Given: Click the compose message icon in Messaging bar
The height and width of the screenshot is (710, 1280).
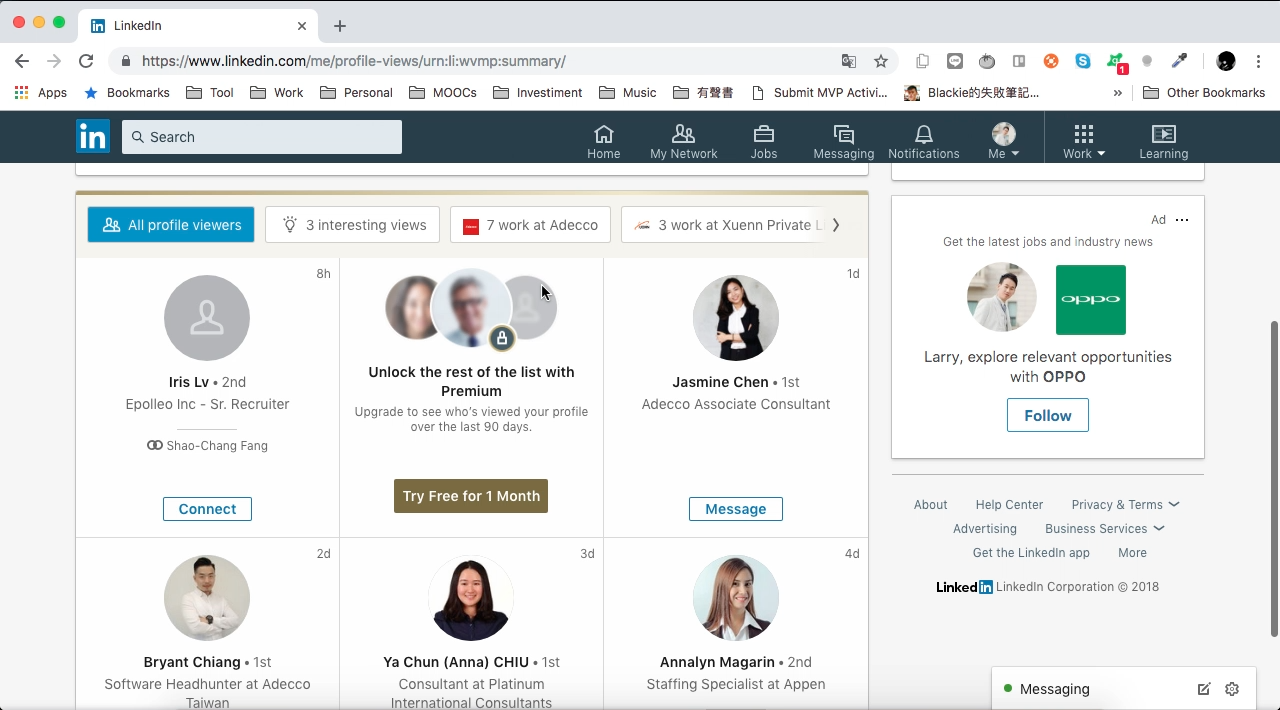Looking at the screenshot, I should pos(1204,689).
